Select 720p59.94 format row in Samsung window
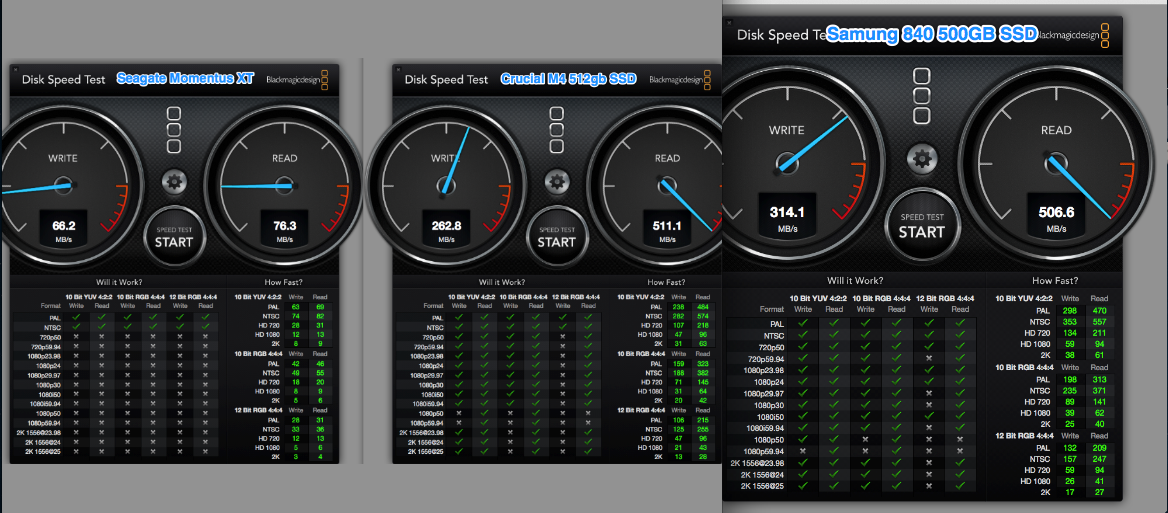The width and height of the screenshot is (1168, 513). 849,358
